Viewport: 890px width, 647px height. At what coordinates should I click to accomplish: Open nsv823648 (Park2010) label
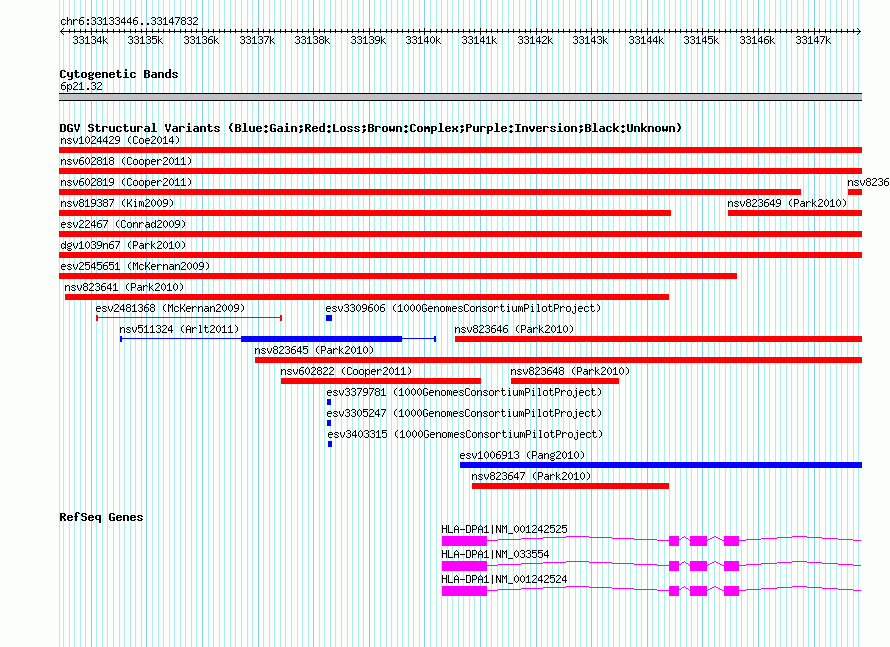(x=570, y=371)
